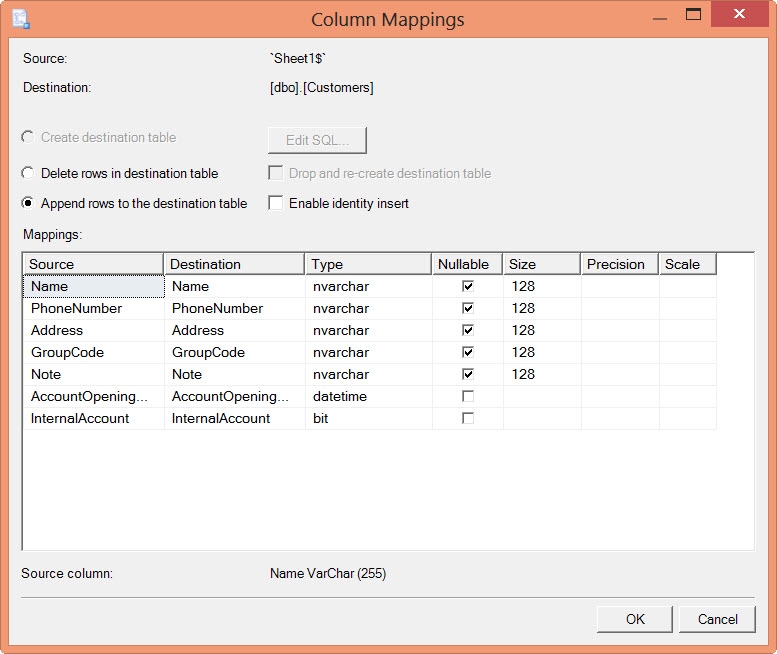Toggle Nullable checkbox for PhoneNumber row
This screenshot has width=777, height=654.
coord(467,308)
